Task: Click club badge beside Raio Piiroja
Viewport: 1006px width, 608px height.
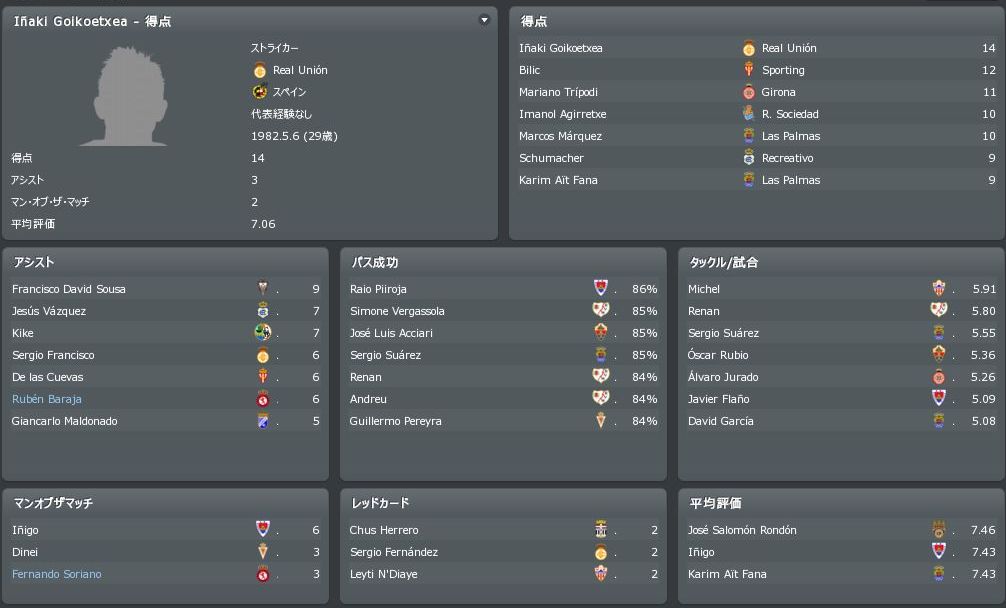Action: (x=601, y=289)
